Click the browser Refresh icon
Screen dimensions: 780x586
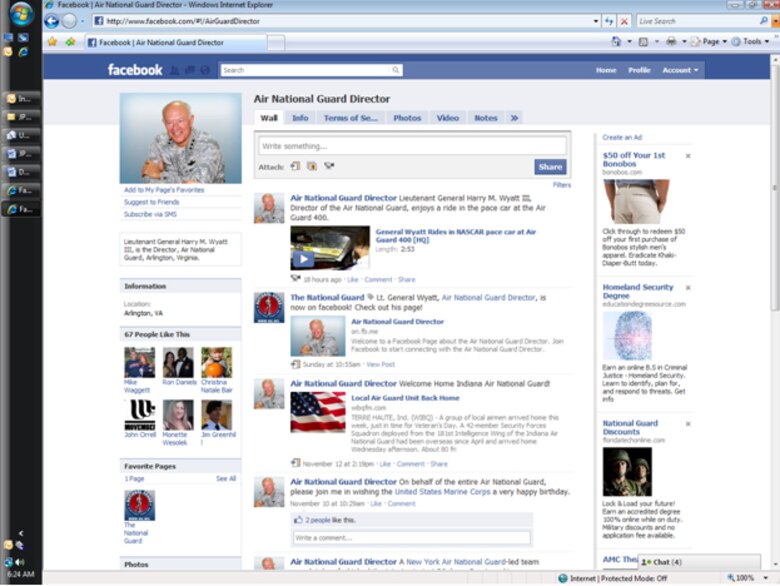pyautogui.click(x=609, y=21)
